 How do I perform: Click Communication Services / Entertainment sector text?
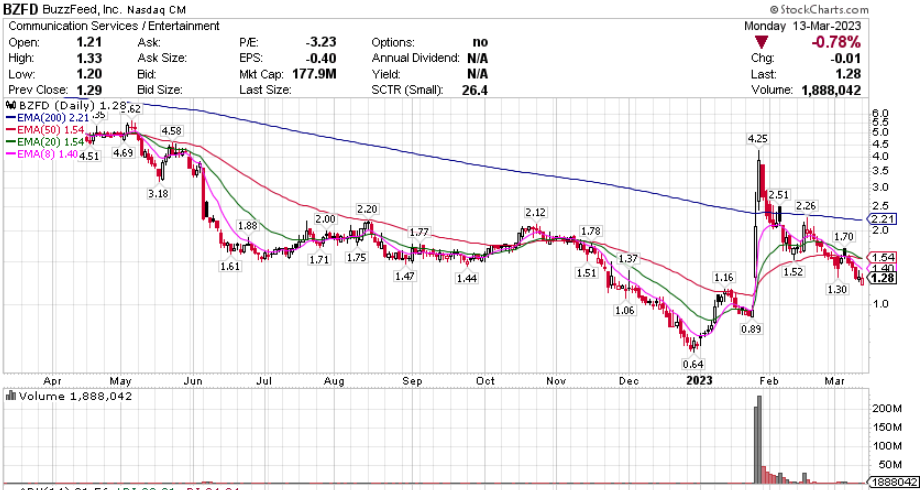114,26
